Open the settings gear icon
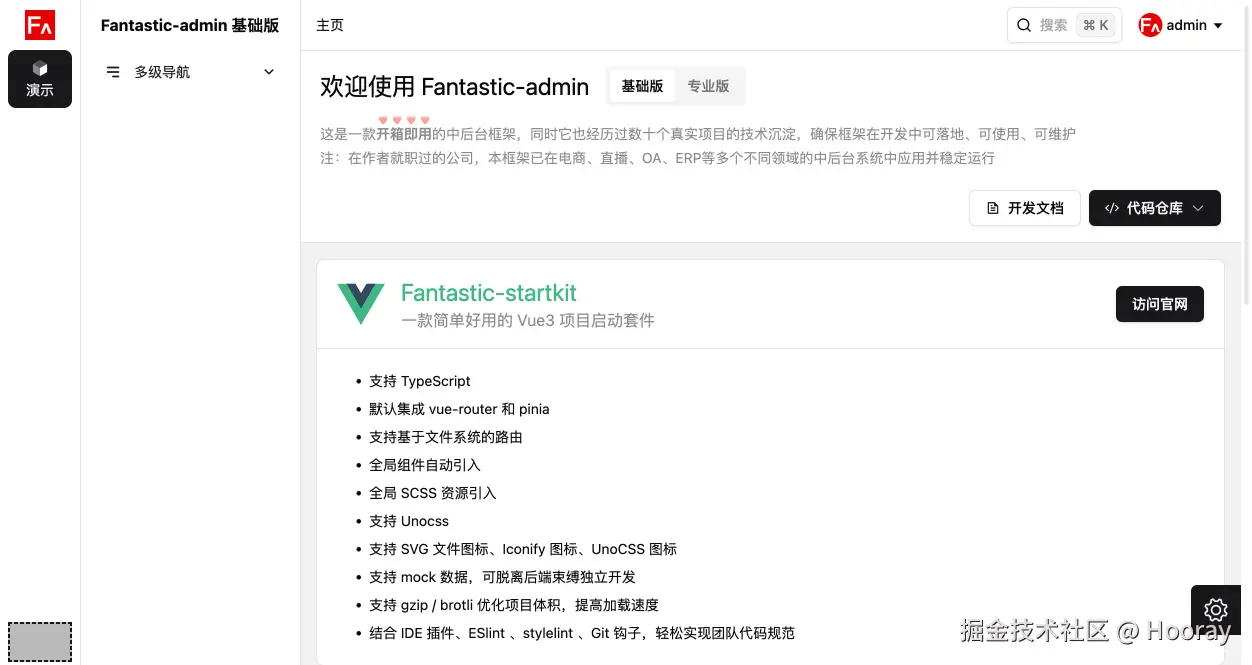The width and height of the screenshot is (1252, 665). [x=1216, y=609]
